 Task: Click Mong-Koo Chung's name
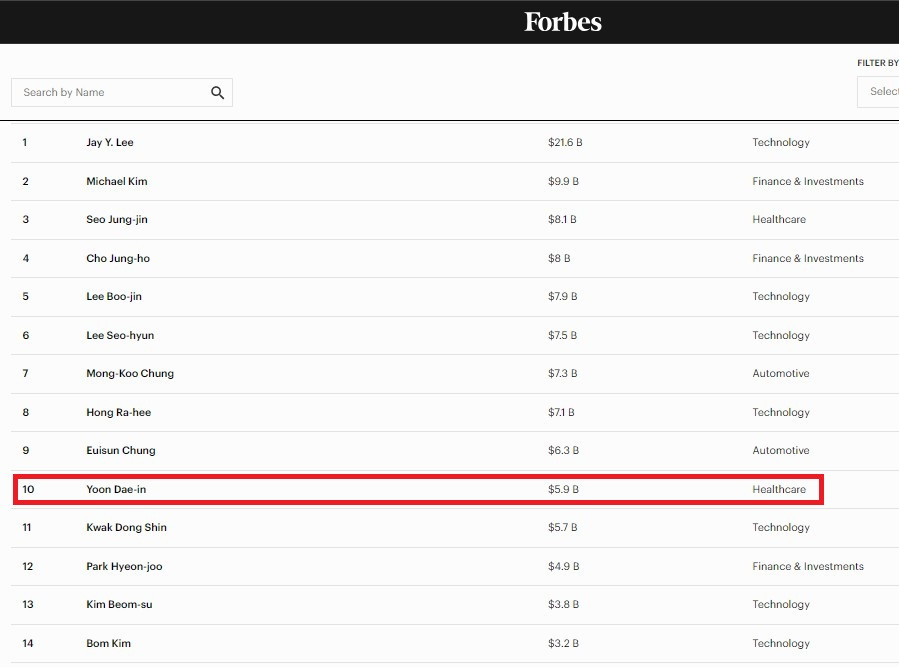[130, 374]
